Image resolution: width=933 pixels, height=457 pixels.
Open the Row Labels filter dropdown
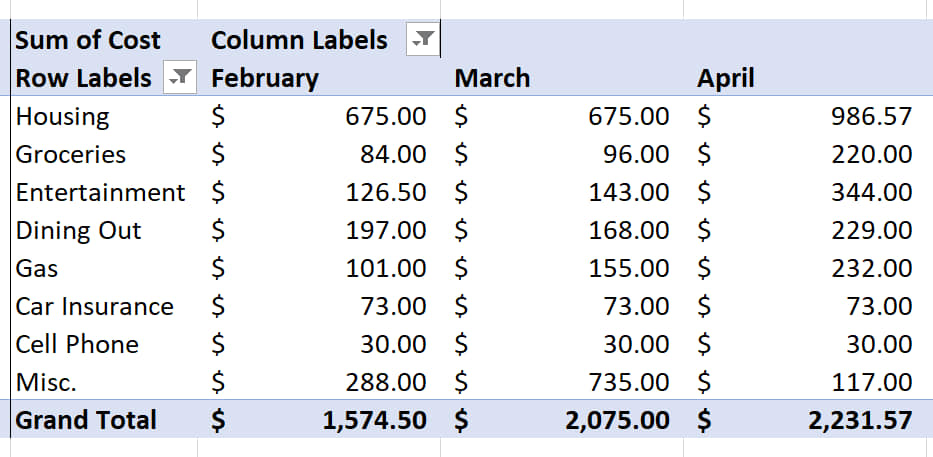pyautogui.click(x=180, y=77)
